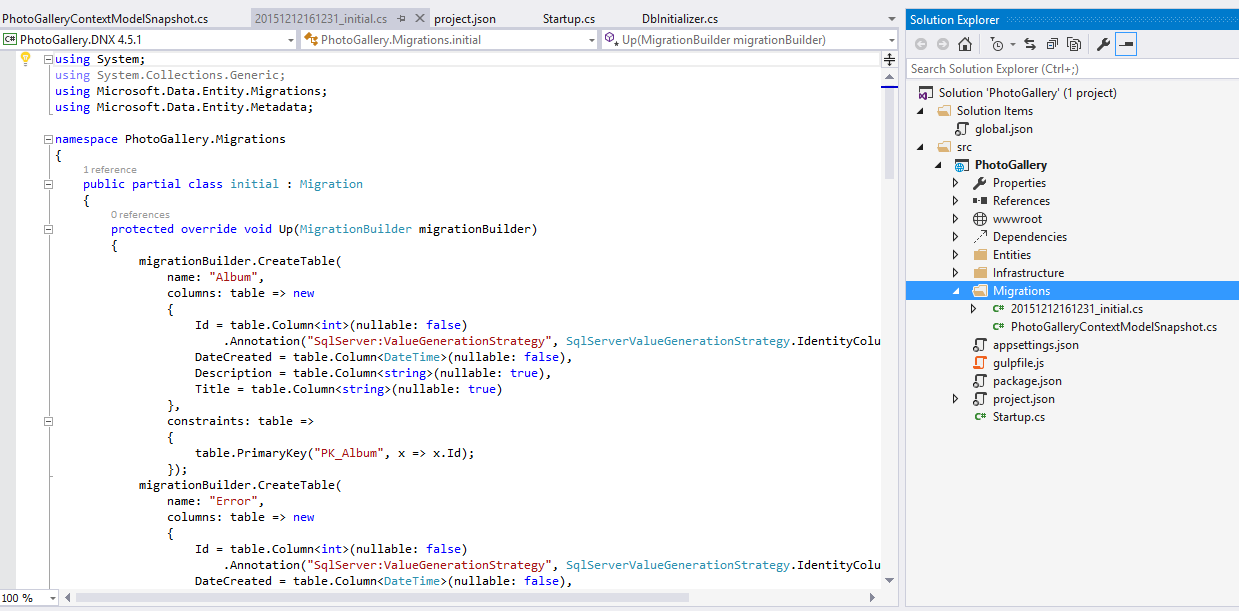Collapse the namespace PhotoGallery.Migrations code block
This screenshot has height=611, width=1239.
pyautogui.click(x=48, y=139)
